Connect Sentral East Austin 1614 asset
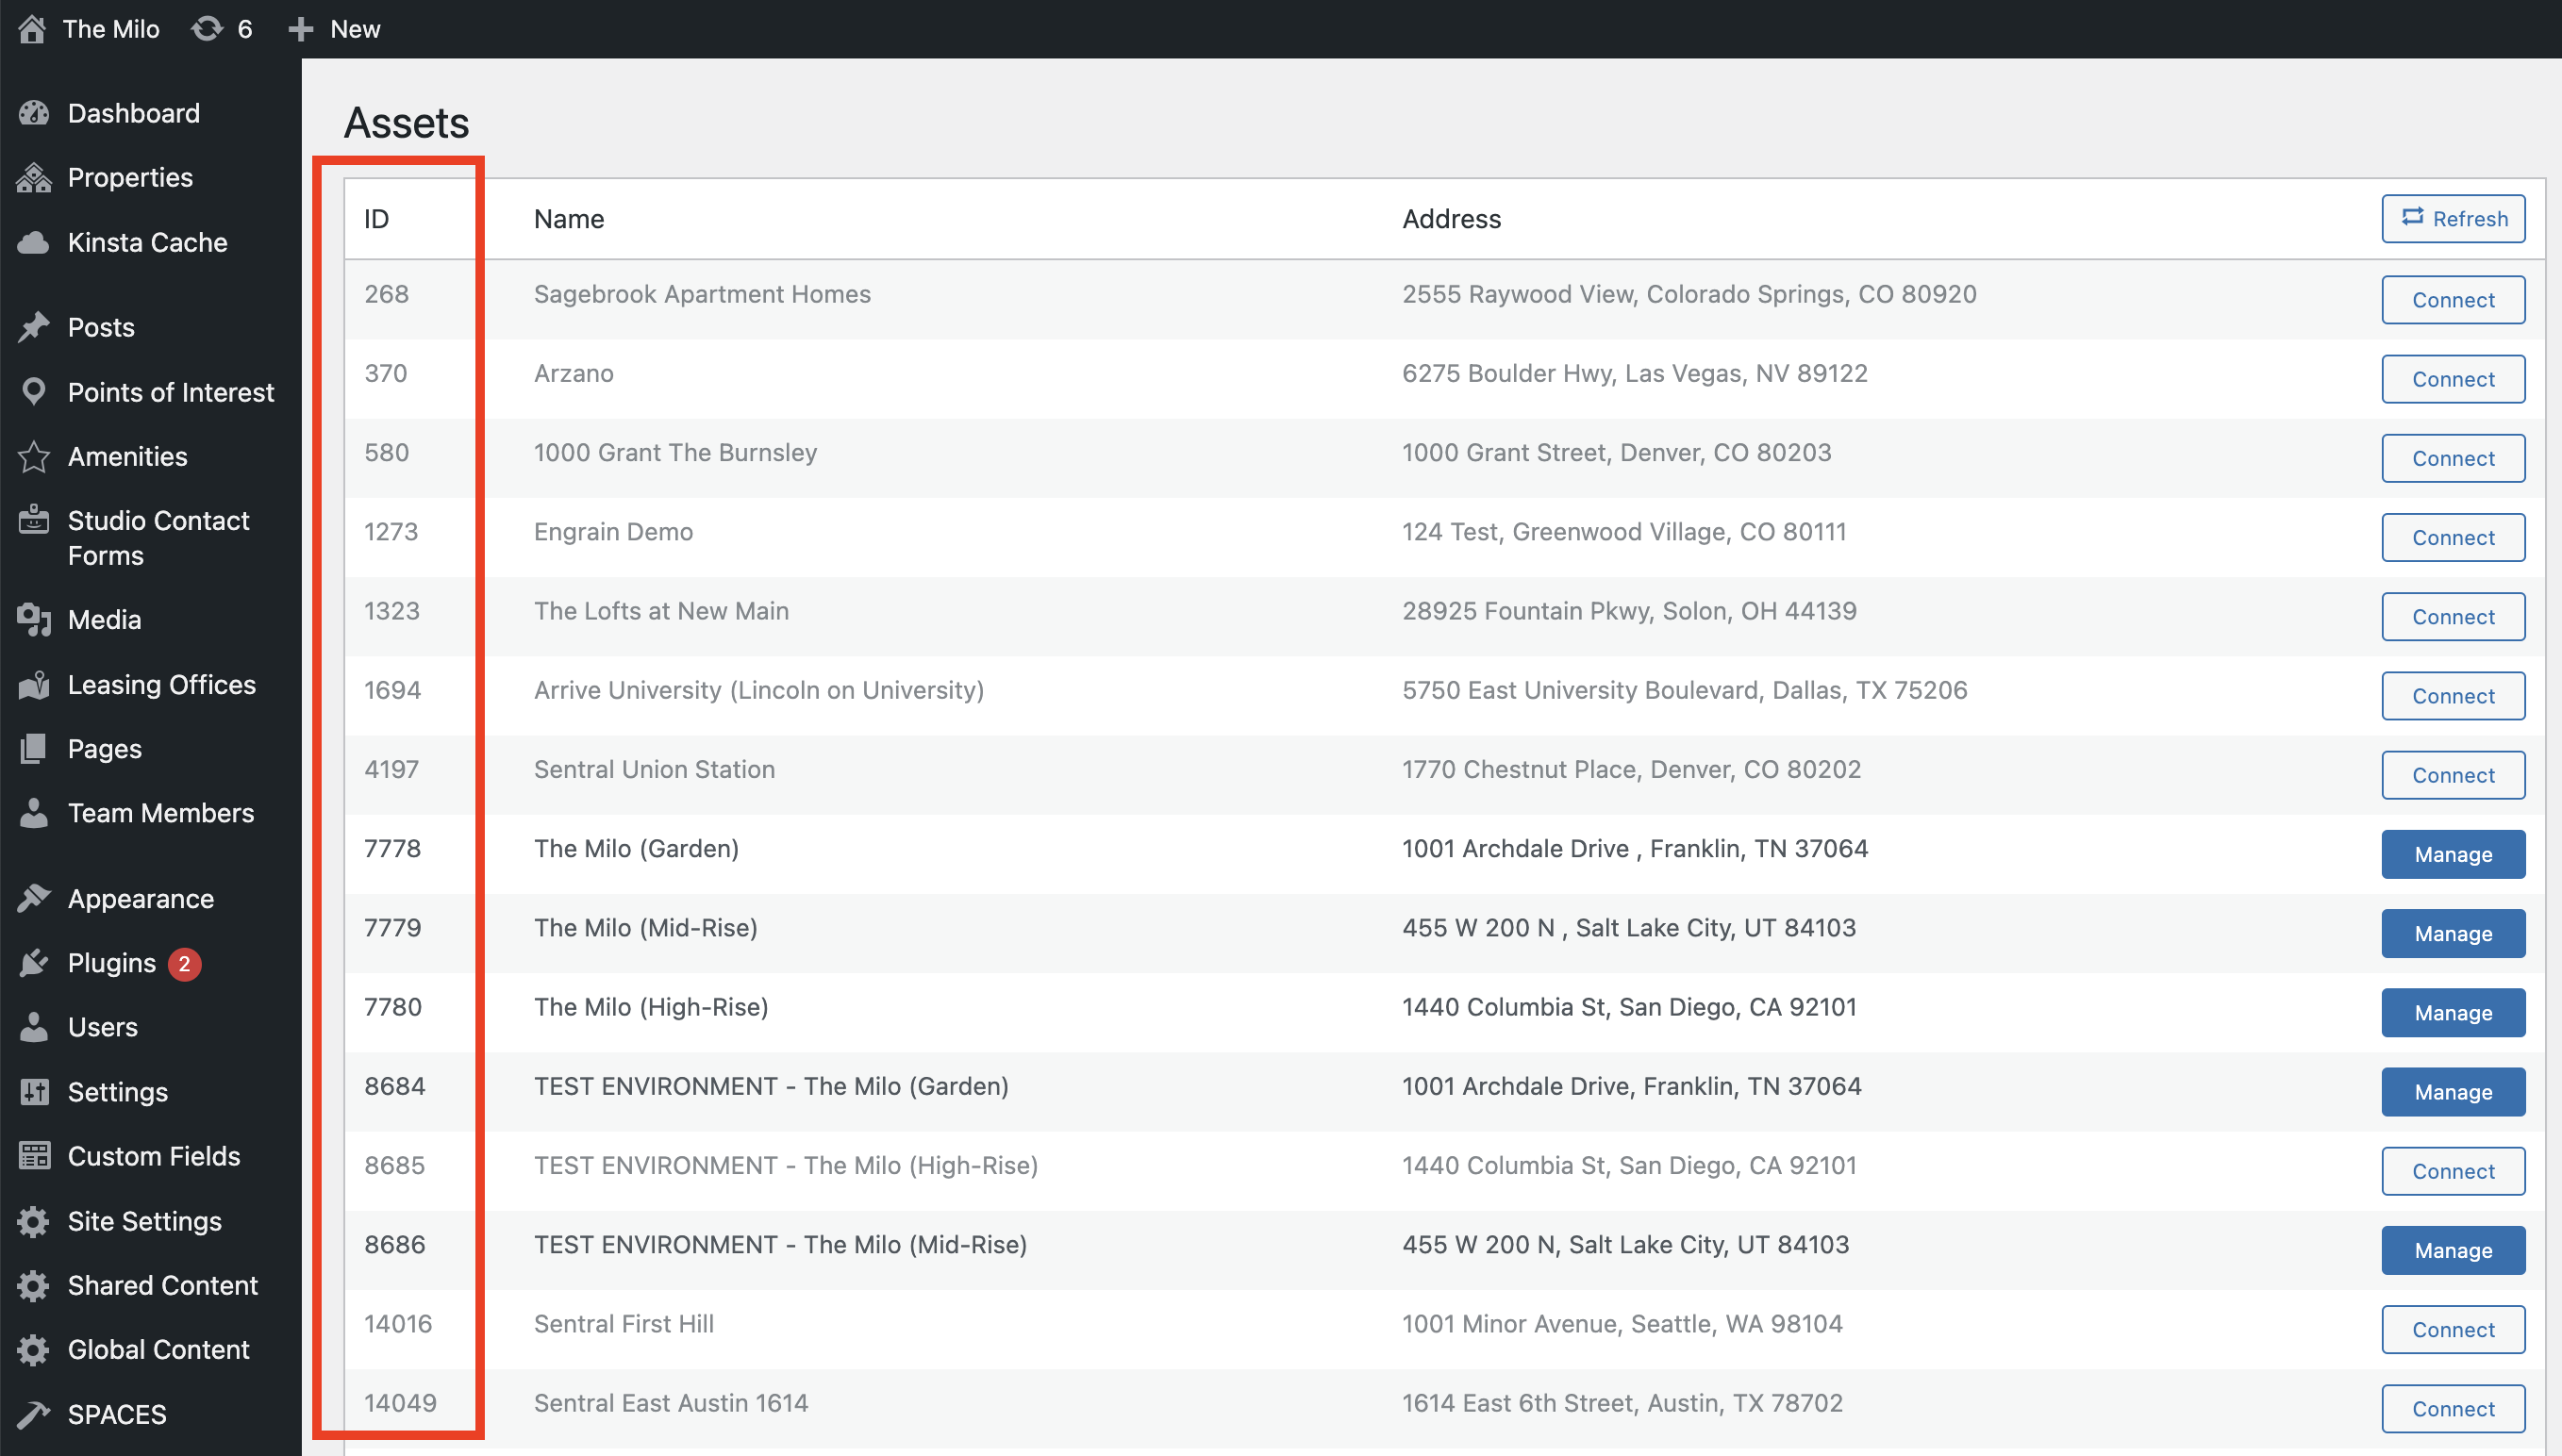2562x1456 pixels. pyautogui.click(x=2453, y=1409)
